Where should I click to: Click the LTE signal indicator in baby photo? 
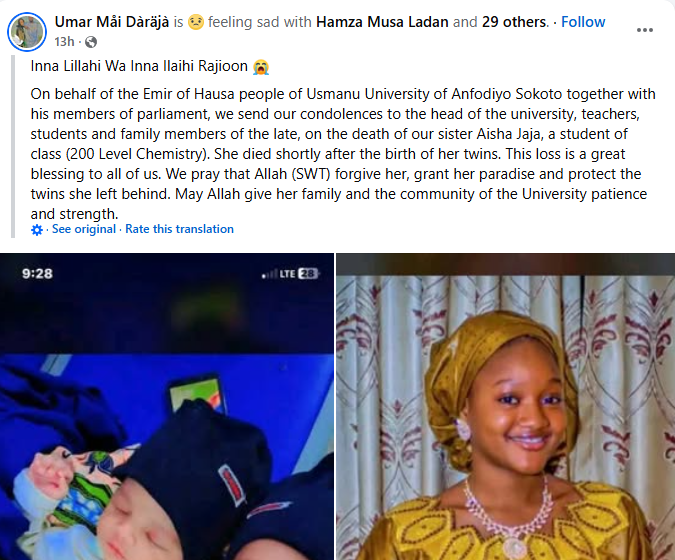(288, 273)
